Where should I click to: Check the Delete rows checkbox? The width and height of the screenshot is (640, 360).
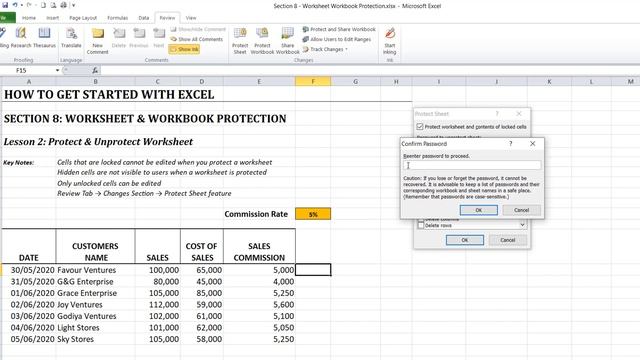coord(420,226)
